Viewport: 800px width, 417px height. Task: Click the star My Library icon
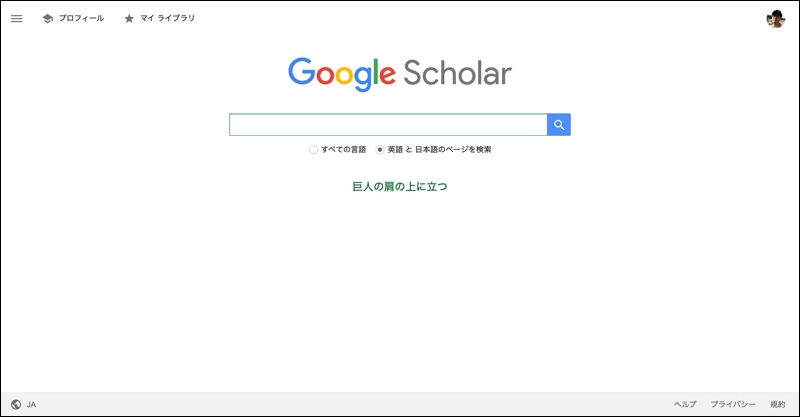[129, 18]
